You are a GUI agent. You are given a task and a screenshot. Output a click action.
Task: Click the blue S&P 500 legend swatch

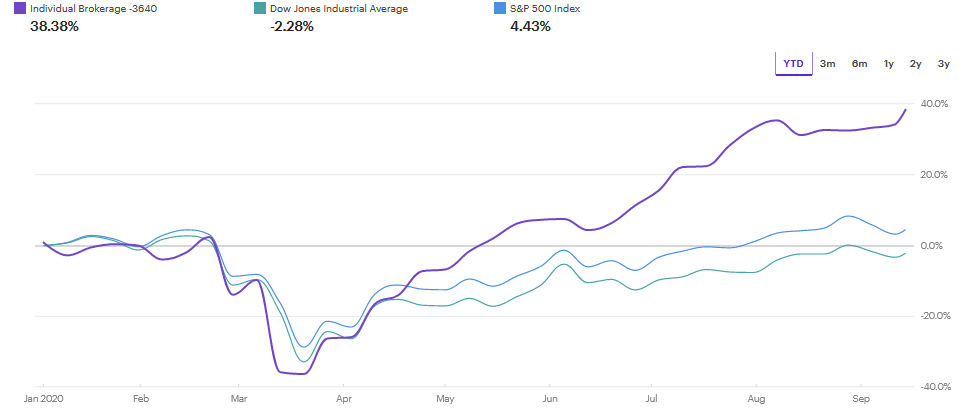coord(500,8)
